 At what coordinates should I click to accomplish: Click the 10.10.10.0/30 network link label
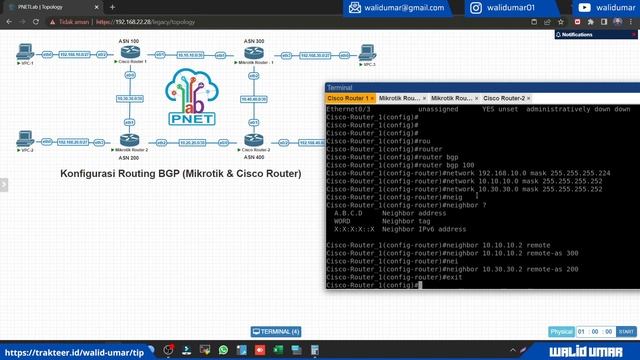point(190,55)
